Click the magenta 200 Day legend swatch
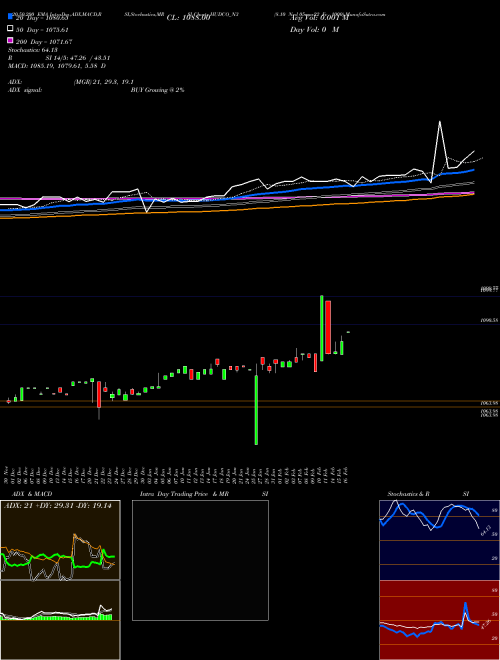The image size is (500, 660). point(10,40)
